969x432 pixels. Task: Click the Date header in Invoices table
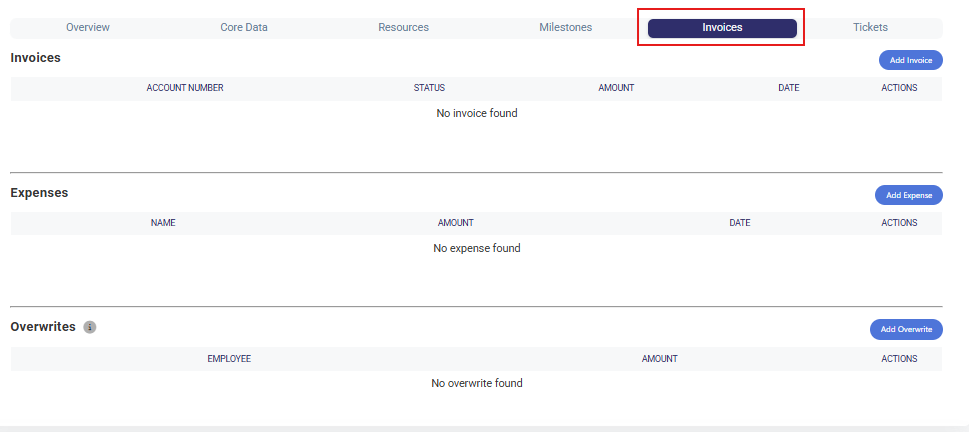(x=788, y=88)
